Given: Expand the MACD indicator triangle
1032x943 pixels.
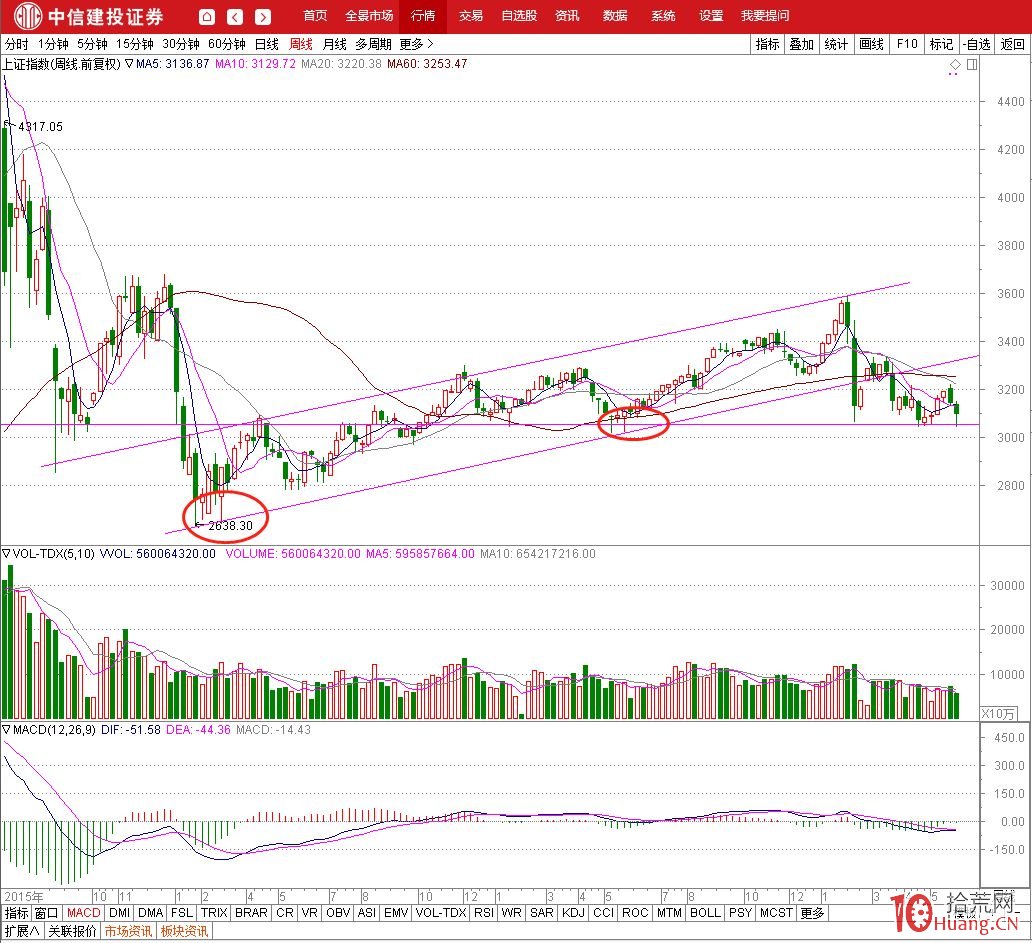Looking at the screenshot, I should point(7,729).
